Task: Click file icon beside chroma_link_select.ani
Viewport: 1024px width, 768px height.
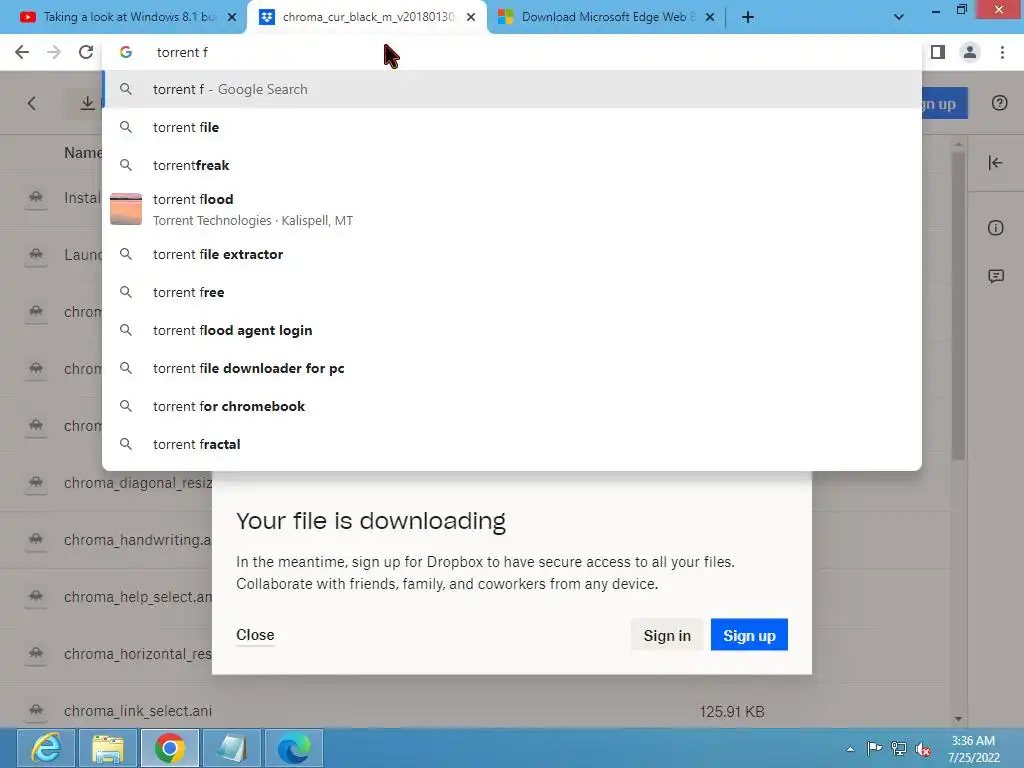Action: pos(36,711)
